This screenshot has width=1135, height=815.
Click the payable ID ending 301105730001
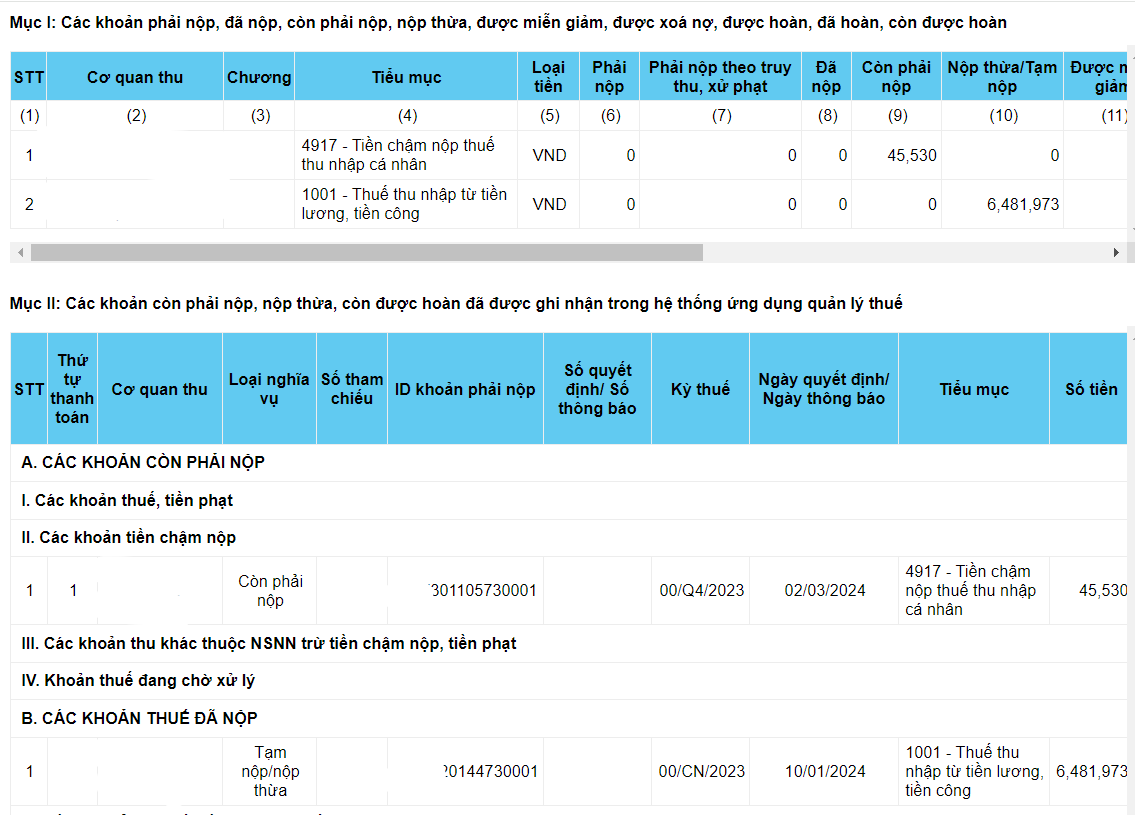pos(482,590)
